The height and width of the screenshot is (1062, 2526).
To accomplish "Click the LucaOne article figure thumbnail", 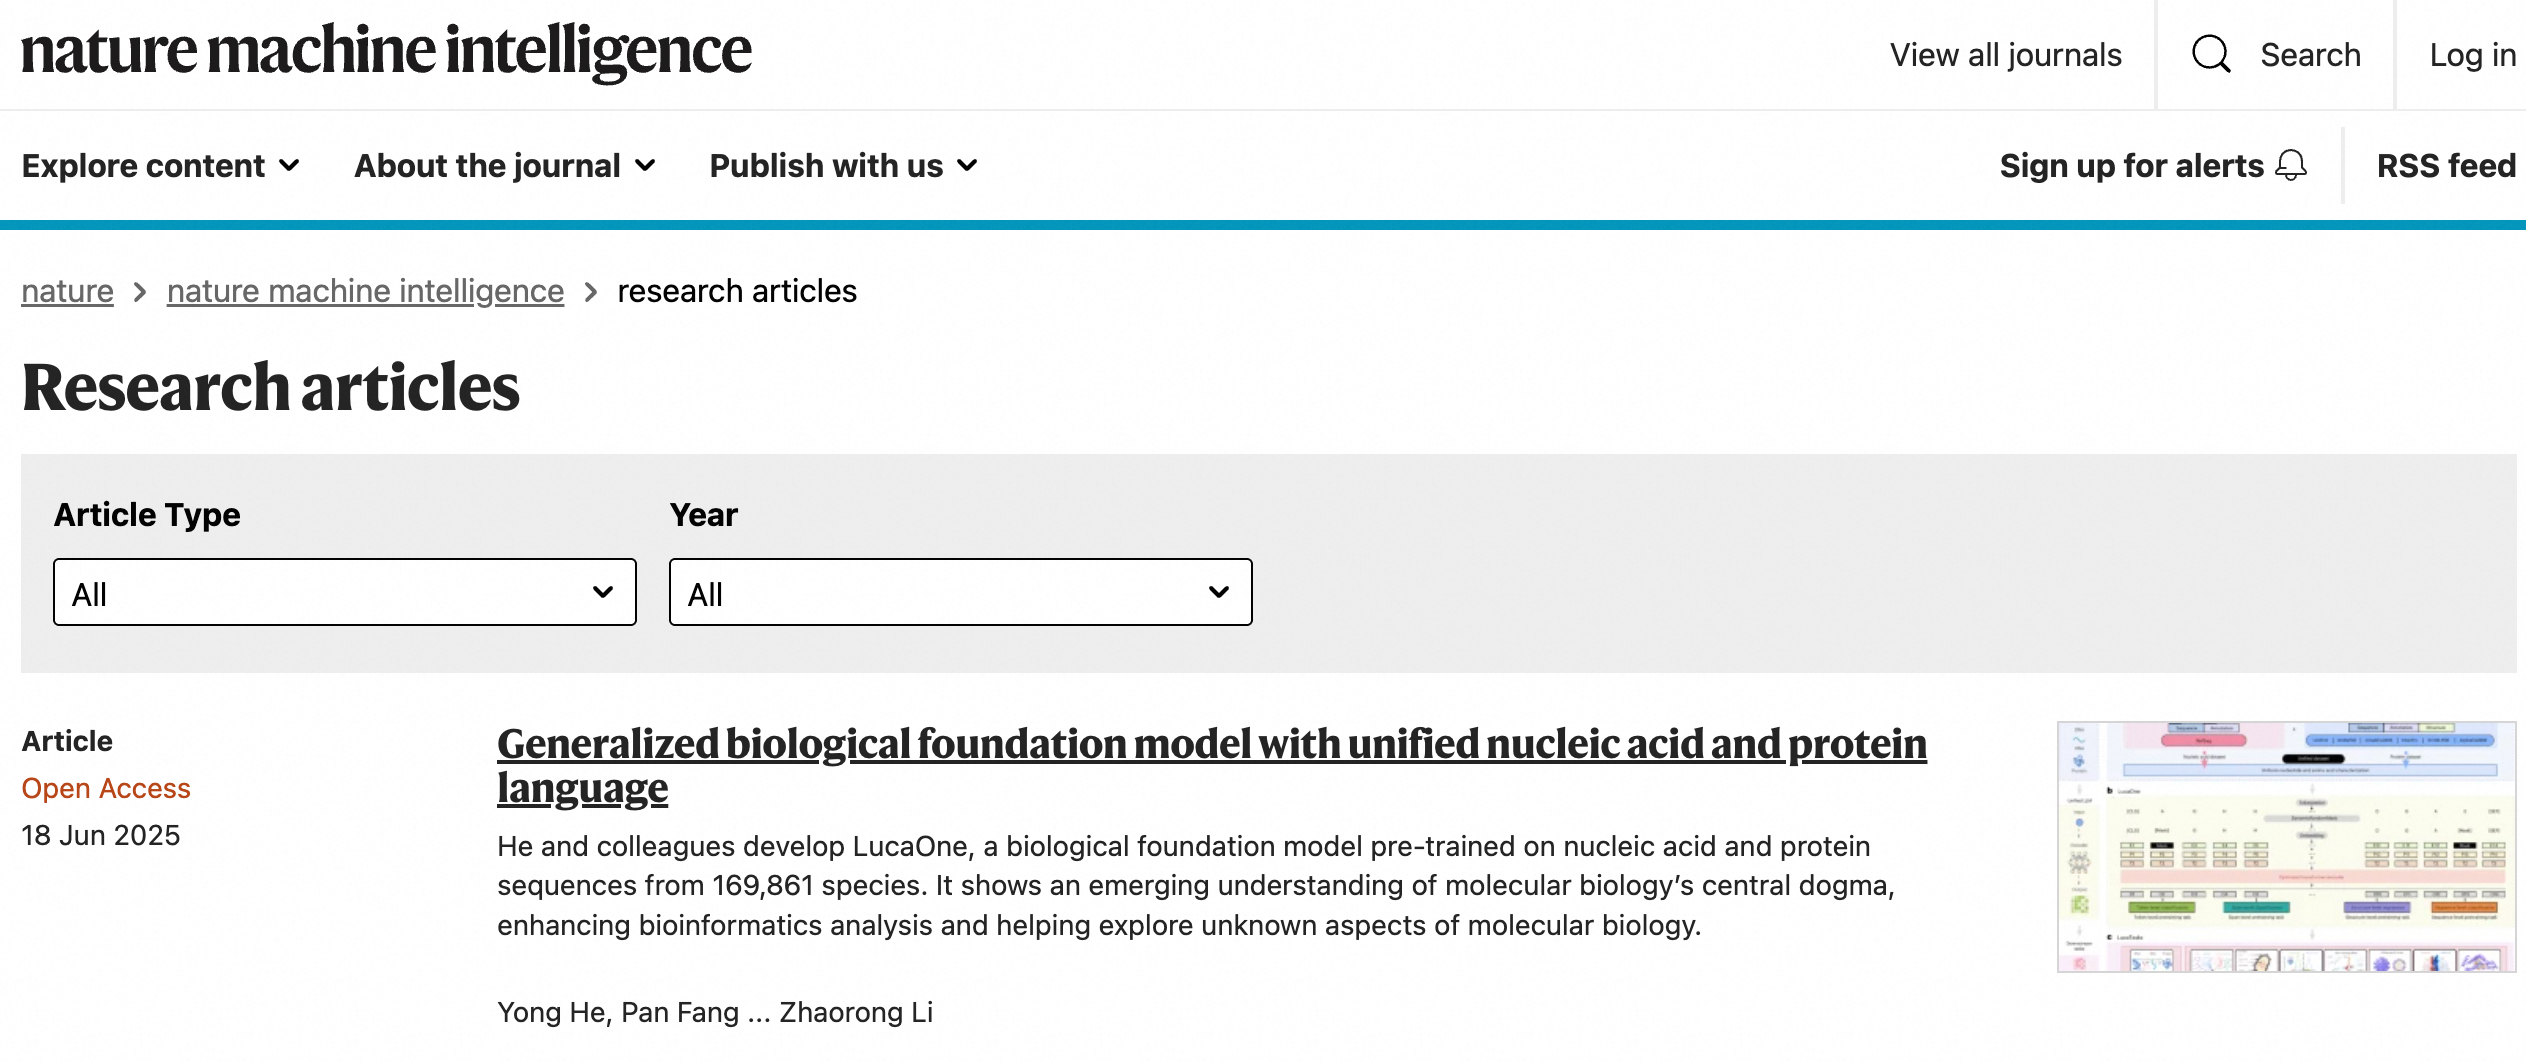I will [x=2286, y=846].
